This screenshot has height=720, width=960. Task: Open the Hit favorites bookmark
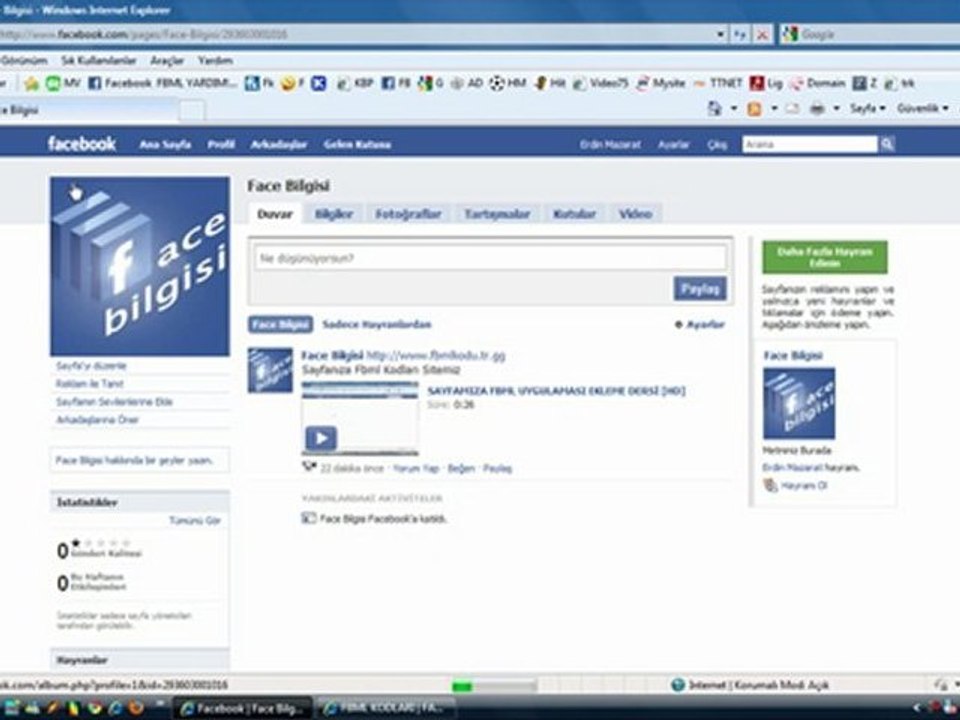pyautogui.click(x=550, y=83)
